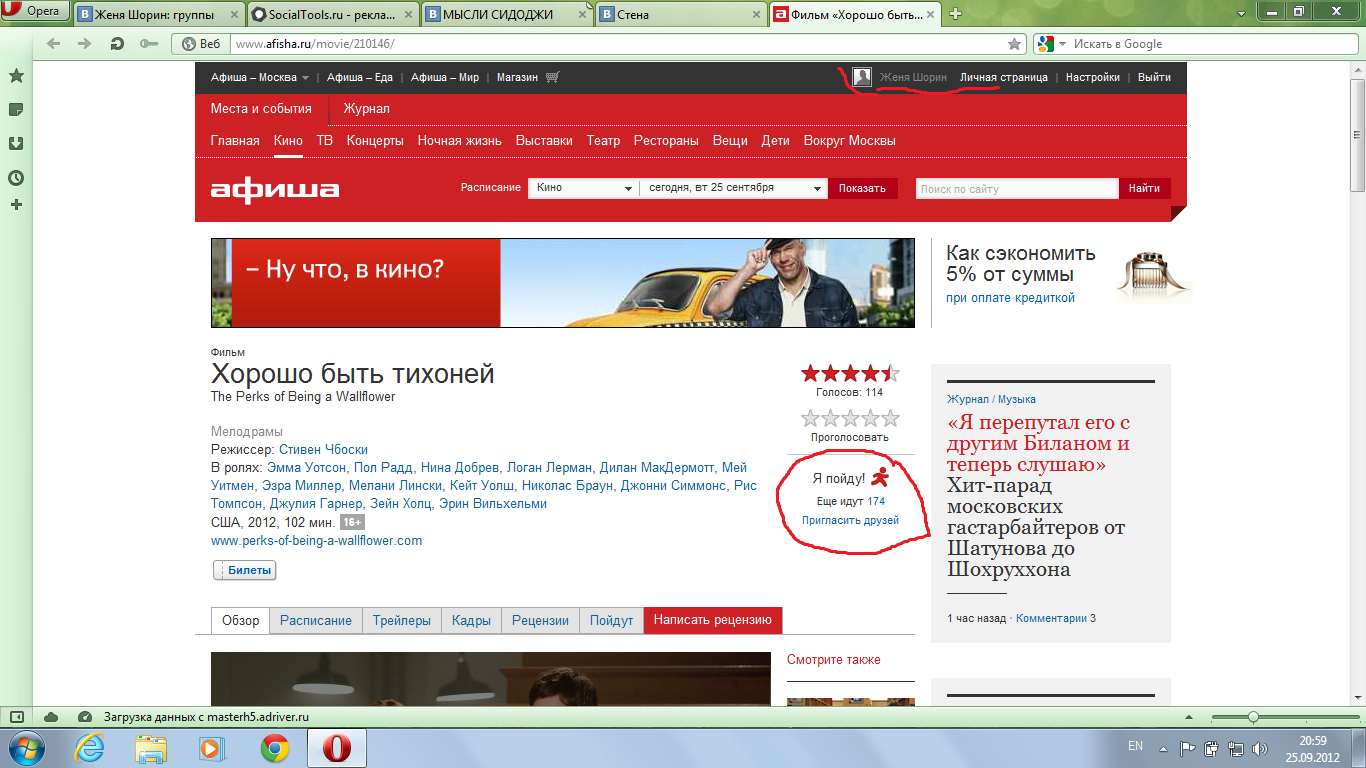Open the Bookmarks star panel in sidebar
Viewport: 1366px width, 768px height.
tap(16, 76)
